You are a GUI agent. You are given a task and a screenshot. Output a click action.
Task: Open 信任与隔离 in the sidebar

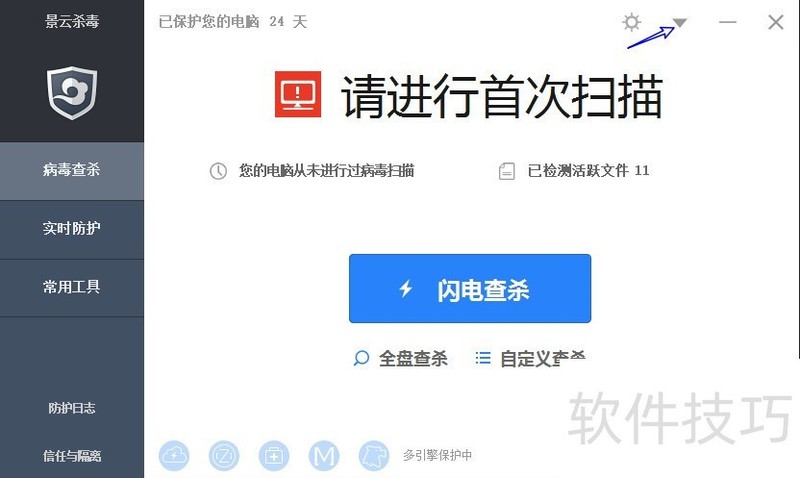(x=72, y=456)
